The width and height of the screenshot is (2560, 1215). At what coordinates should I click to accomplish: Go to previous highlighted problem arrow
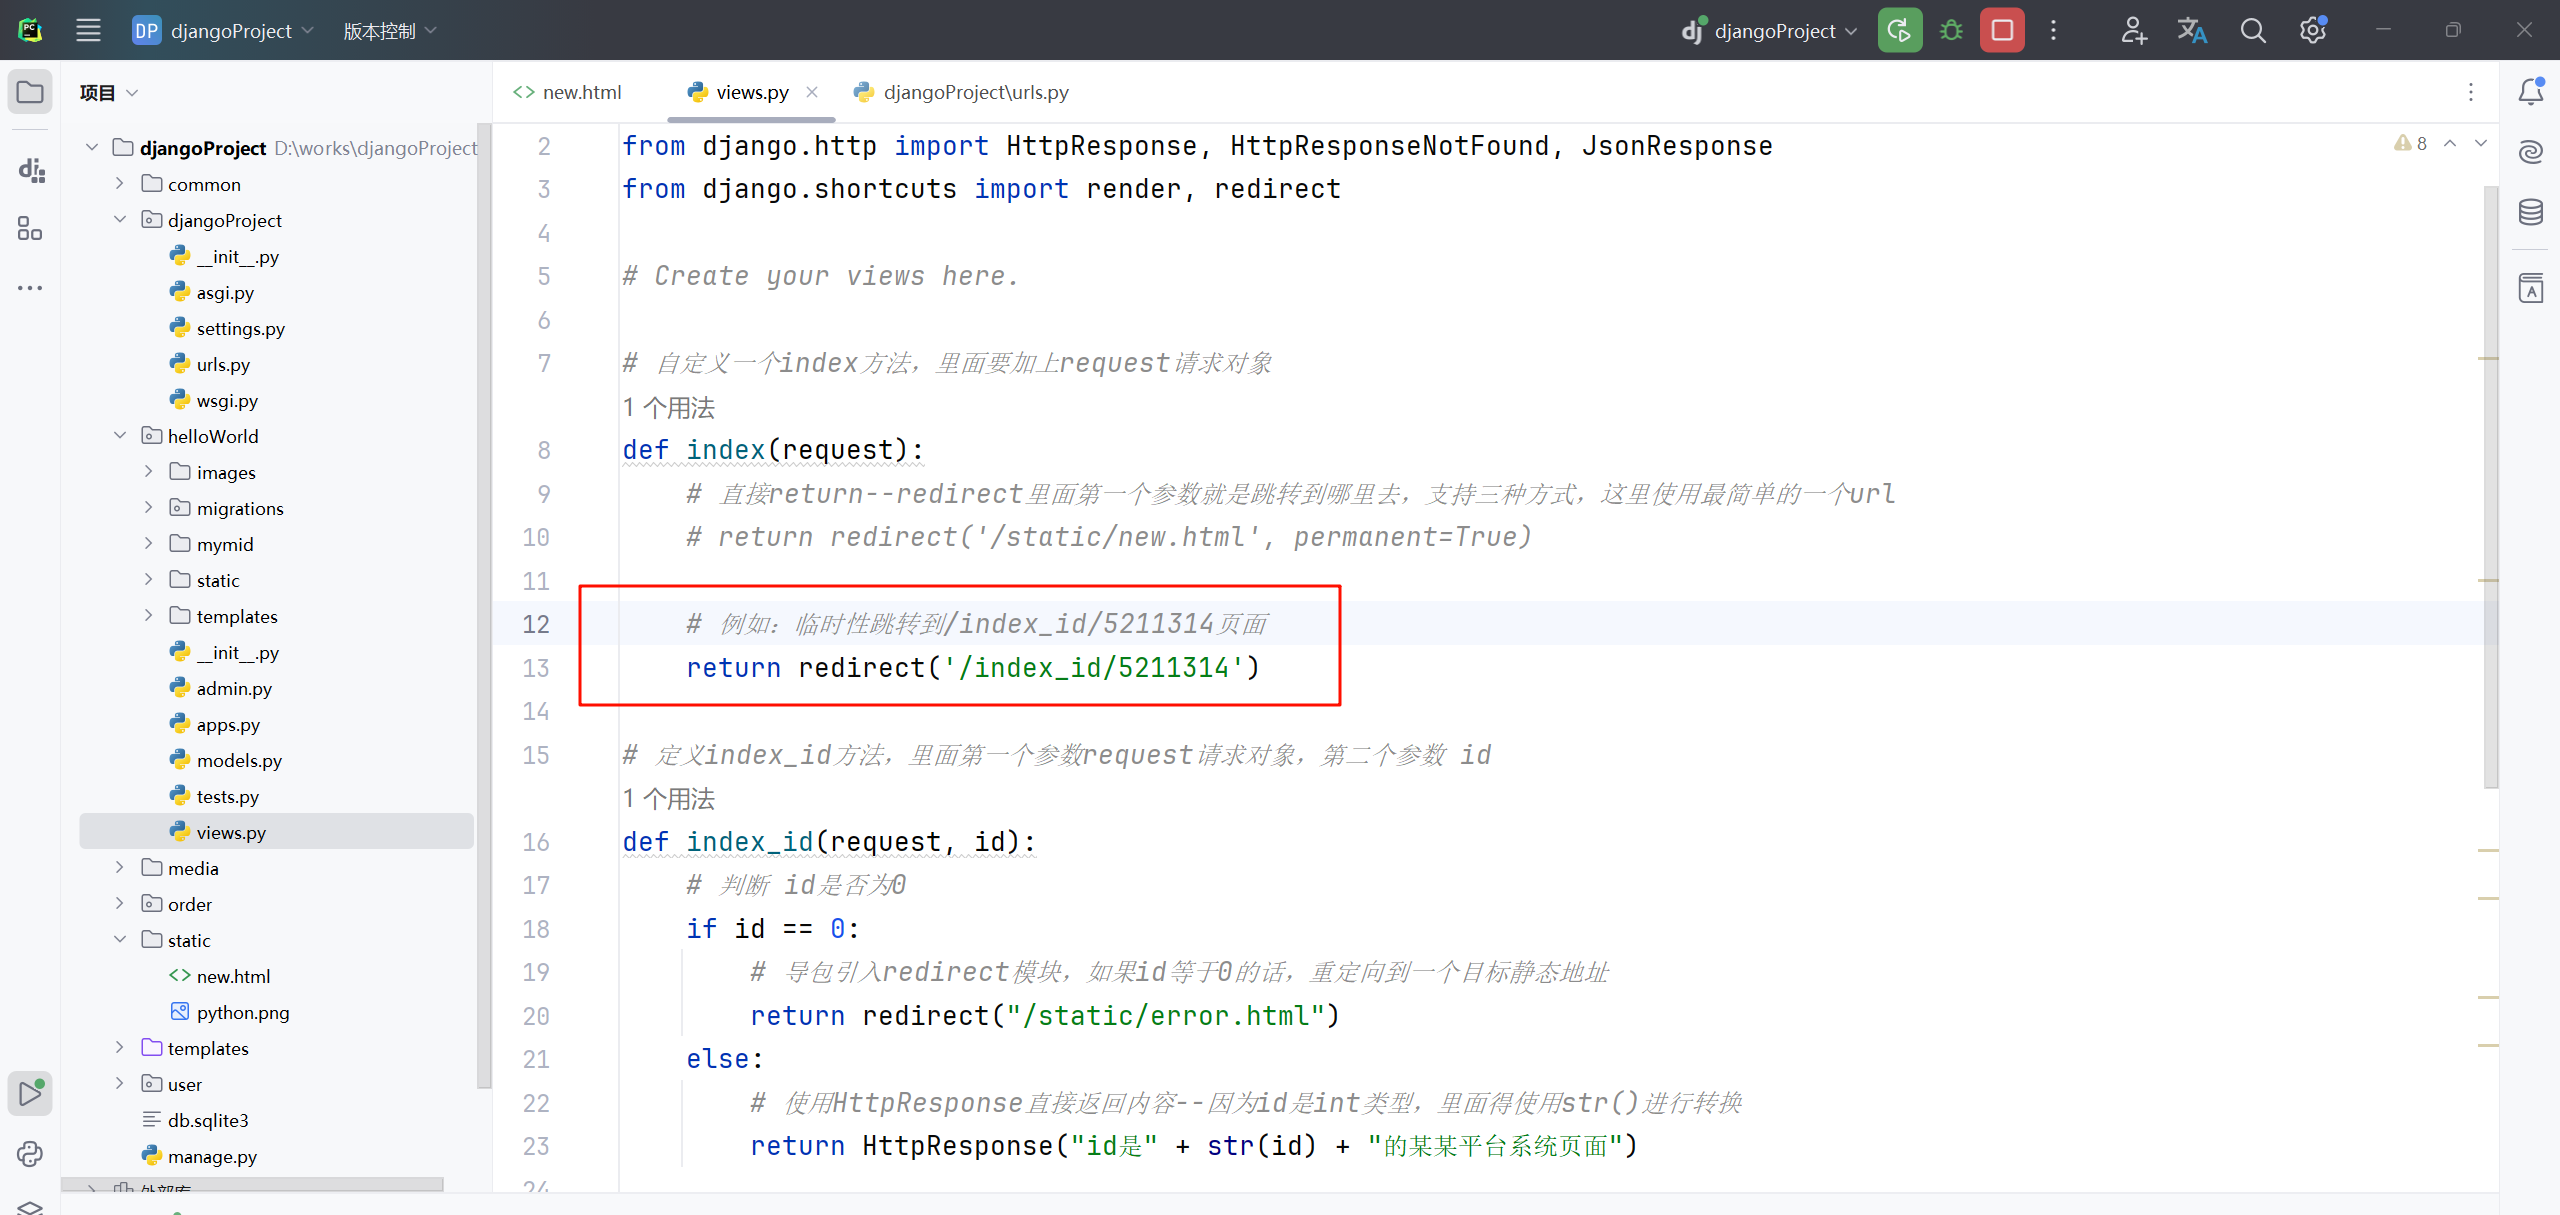pos(2450,143)
